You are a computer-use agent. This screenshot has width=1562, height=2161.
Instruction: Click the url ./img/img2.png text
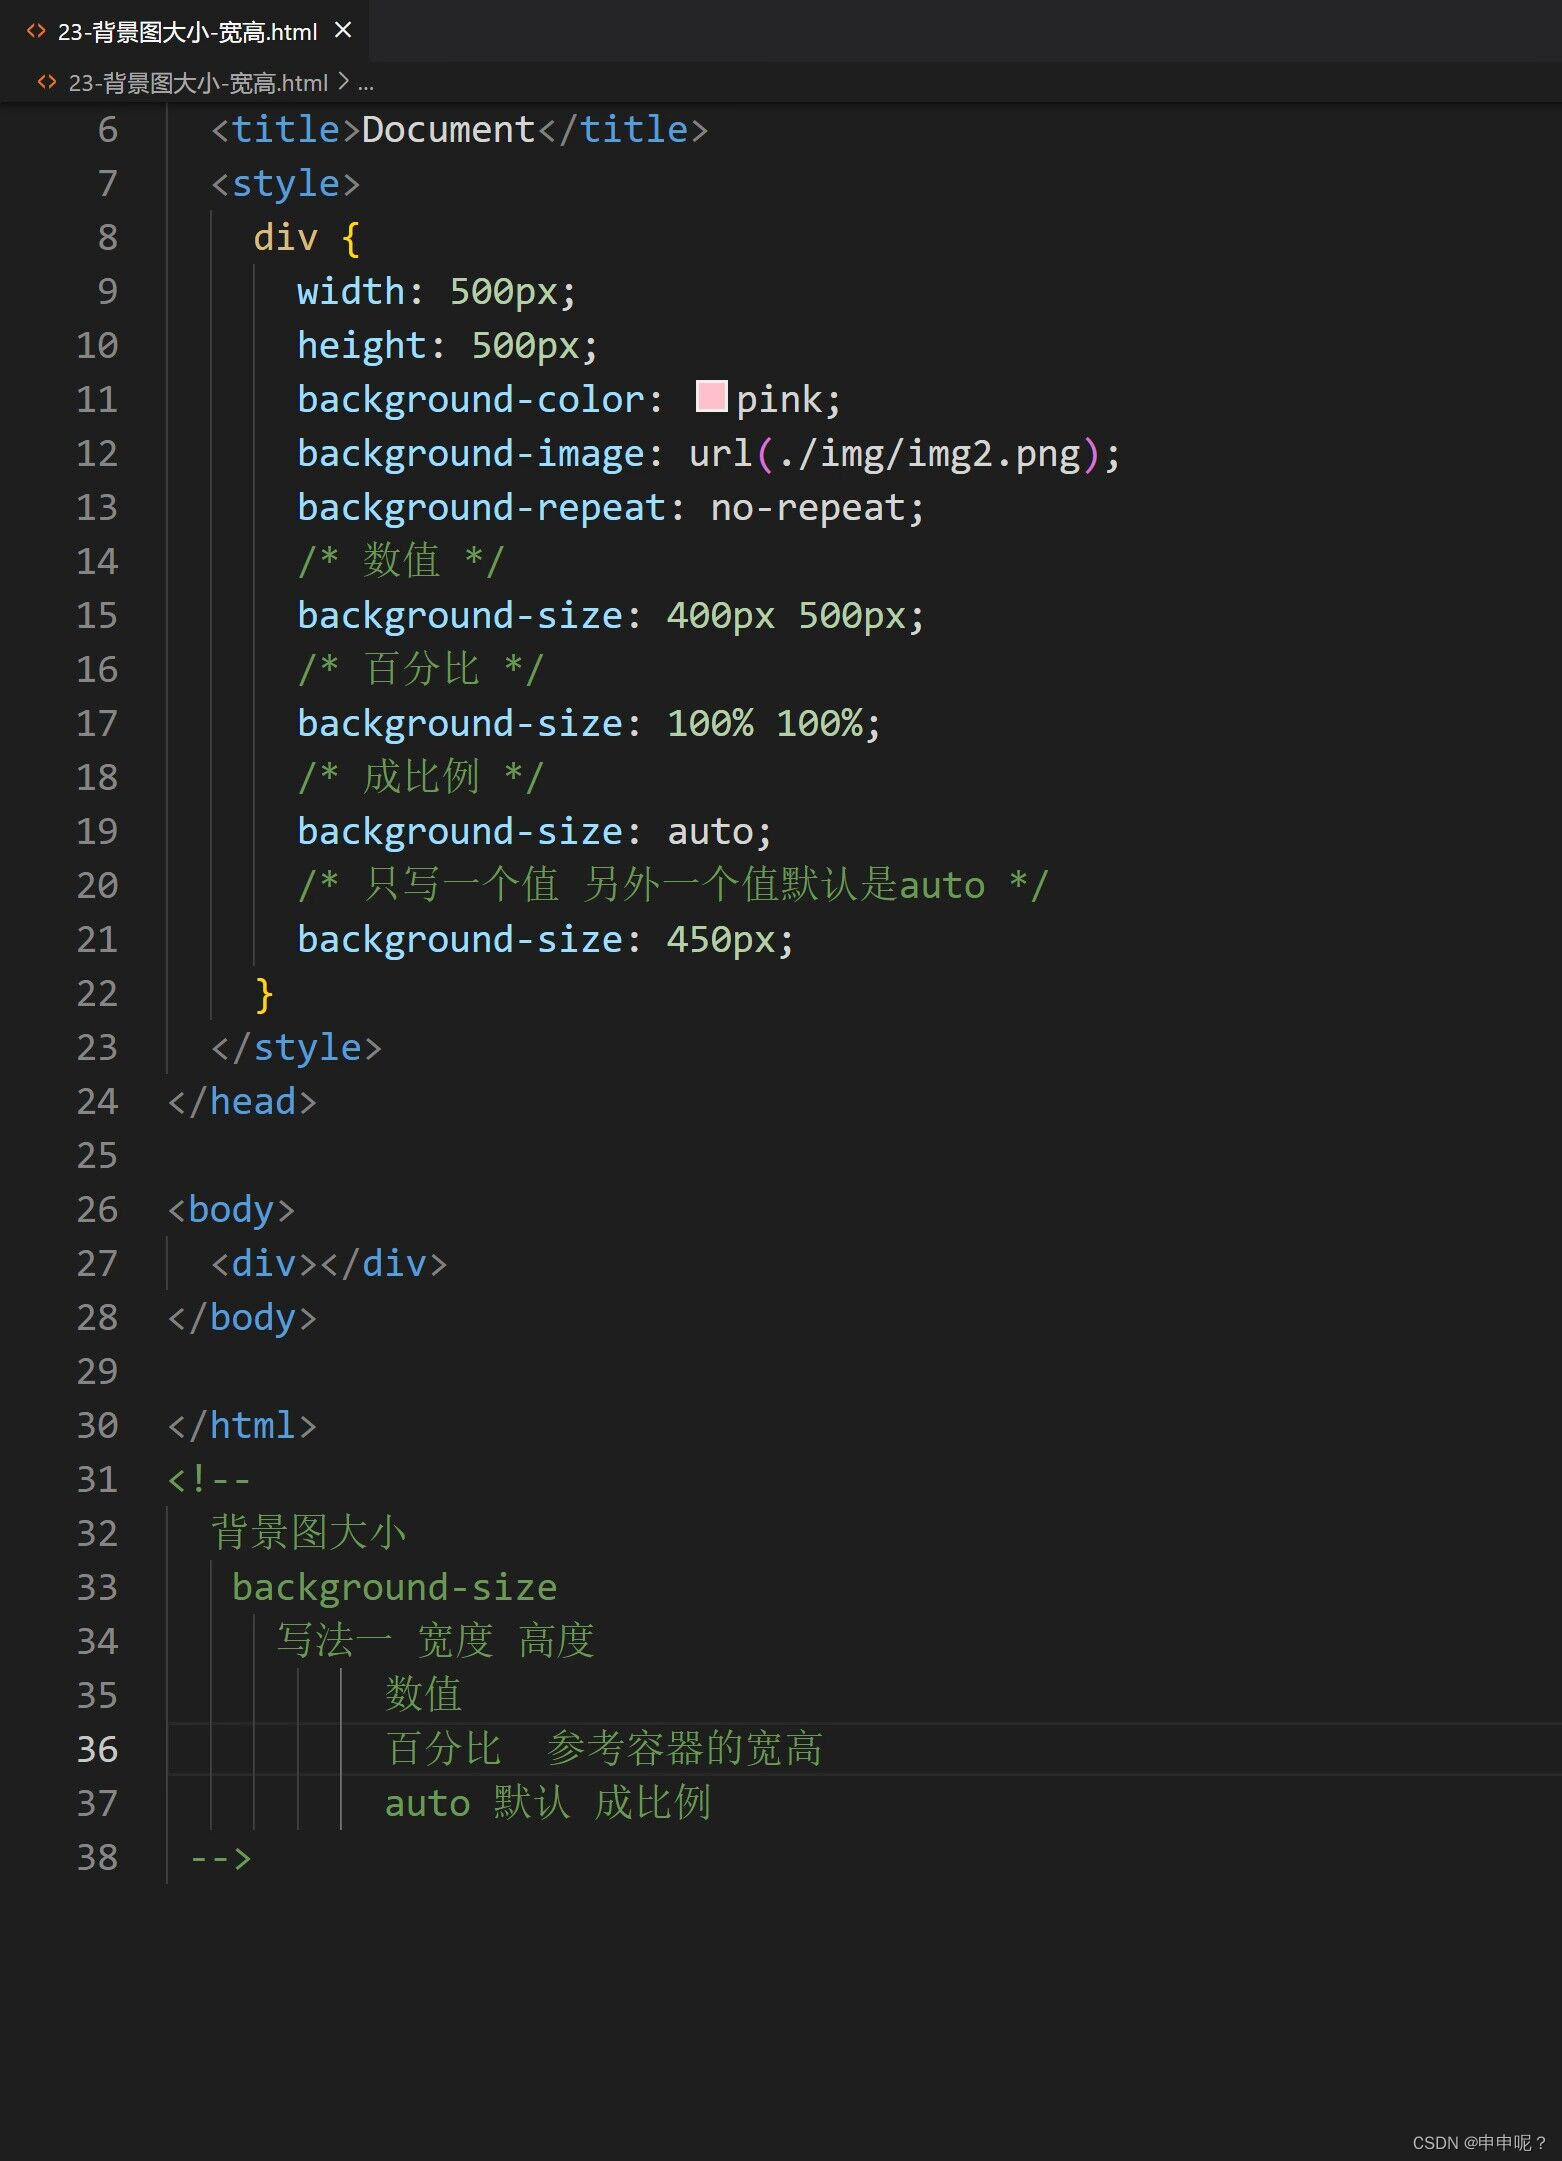pyautogui.click(x=929, y=454)
